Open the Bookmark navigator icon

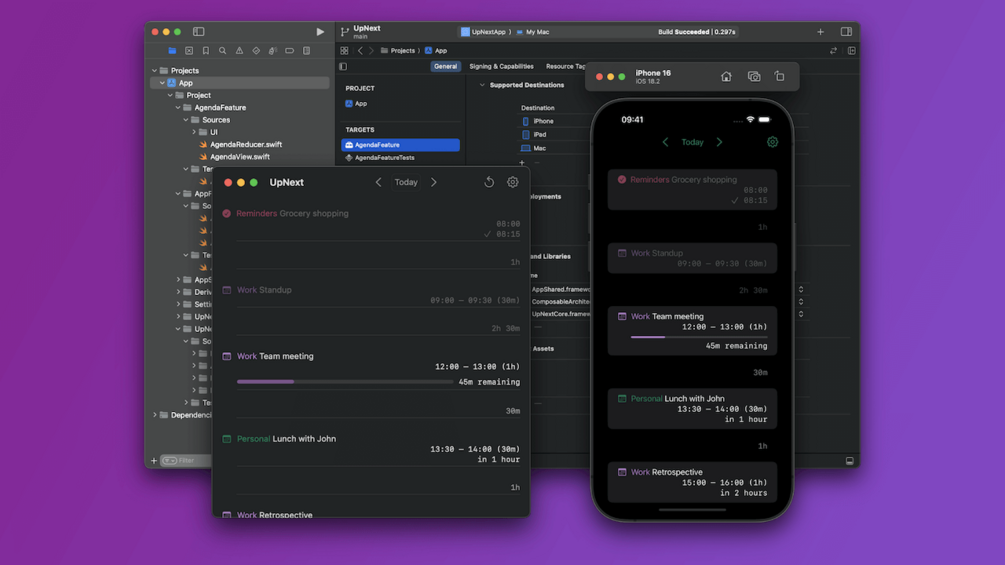pos(206,51)
